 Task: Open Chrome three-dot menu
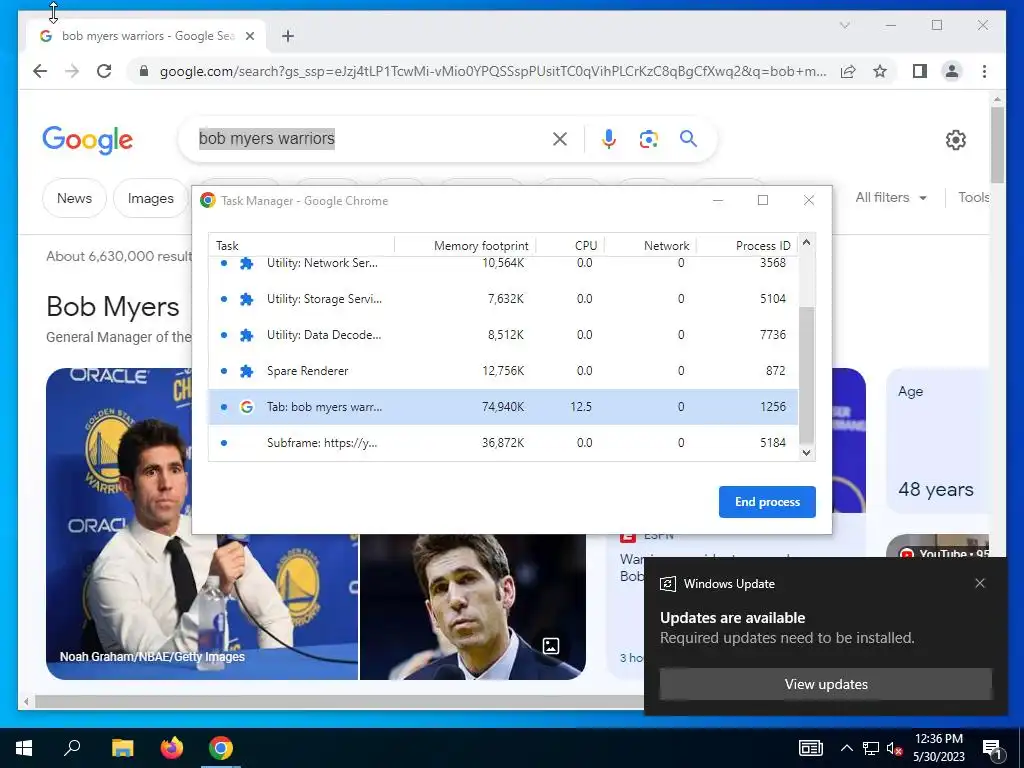click(x=984, y=71)
